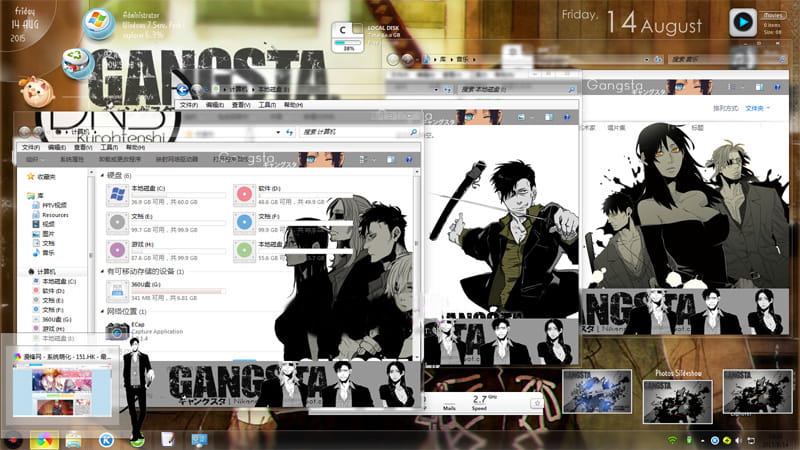Open the purple 游戏 (H:) drive icon
800x450 pixels.
[x=117, y=251]
